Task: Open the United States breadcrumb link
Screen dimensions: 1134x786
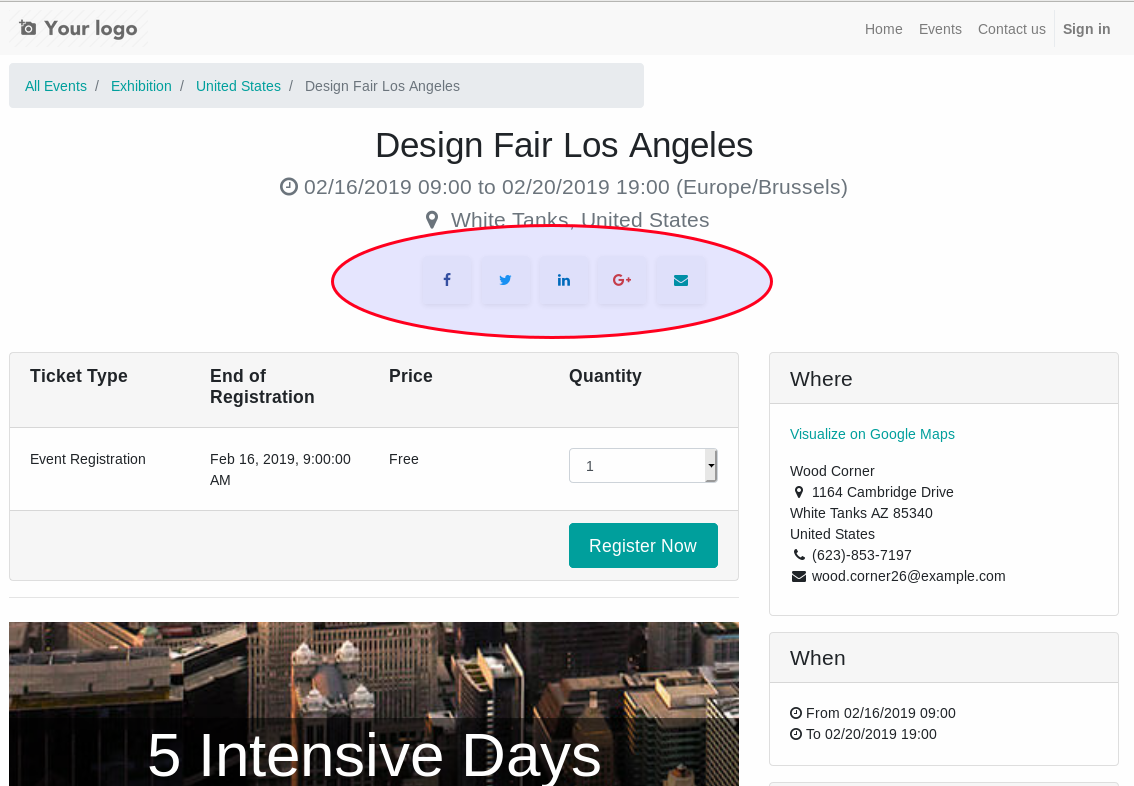Action: 238,86
